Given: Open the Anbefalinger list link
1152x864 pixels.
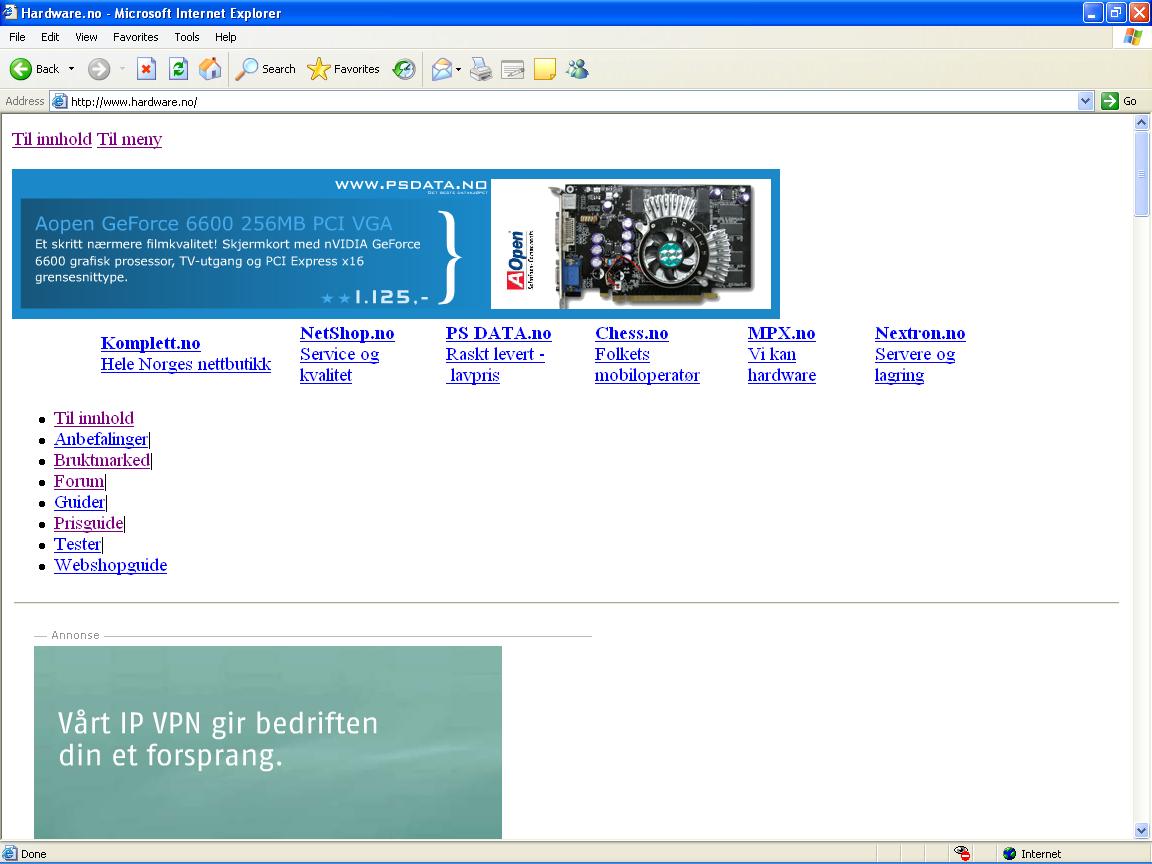Looking at the screenshot, I should tap(101, 439).
